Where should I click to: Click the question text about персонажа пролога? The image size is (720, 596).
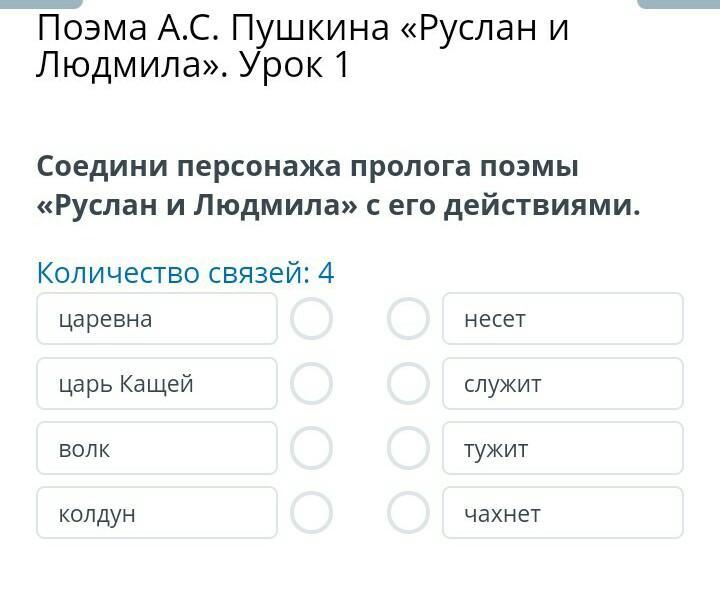338,185
